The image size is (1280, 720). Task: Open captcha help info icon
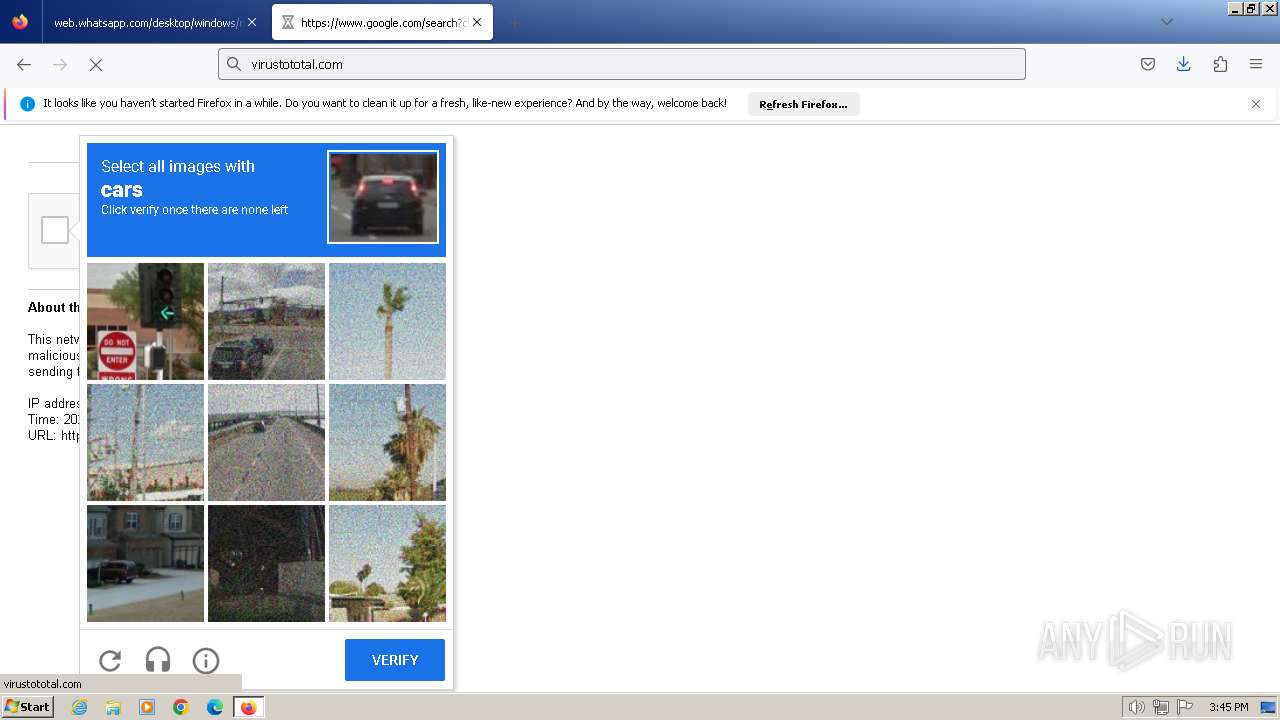coord(206,660)
